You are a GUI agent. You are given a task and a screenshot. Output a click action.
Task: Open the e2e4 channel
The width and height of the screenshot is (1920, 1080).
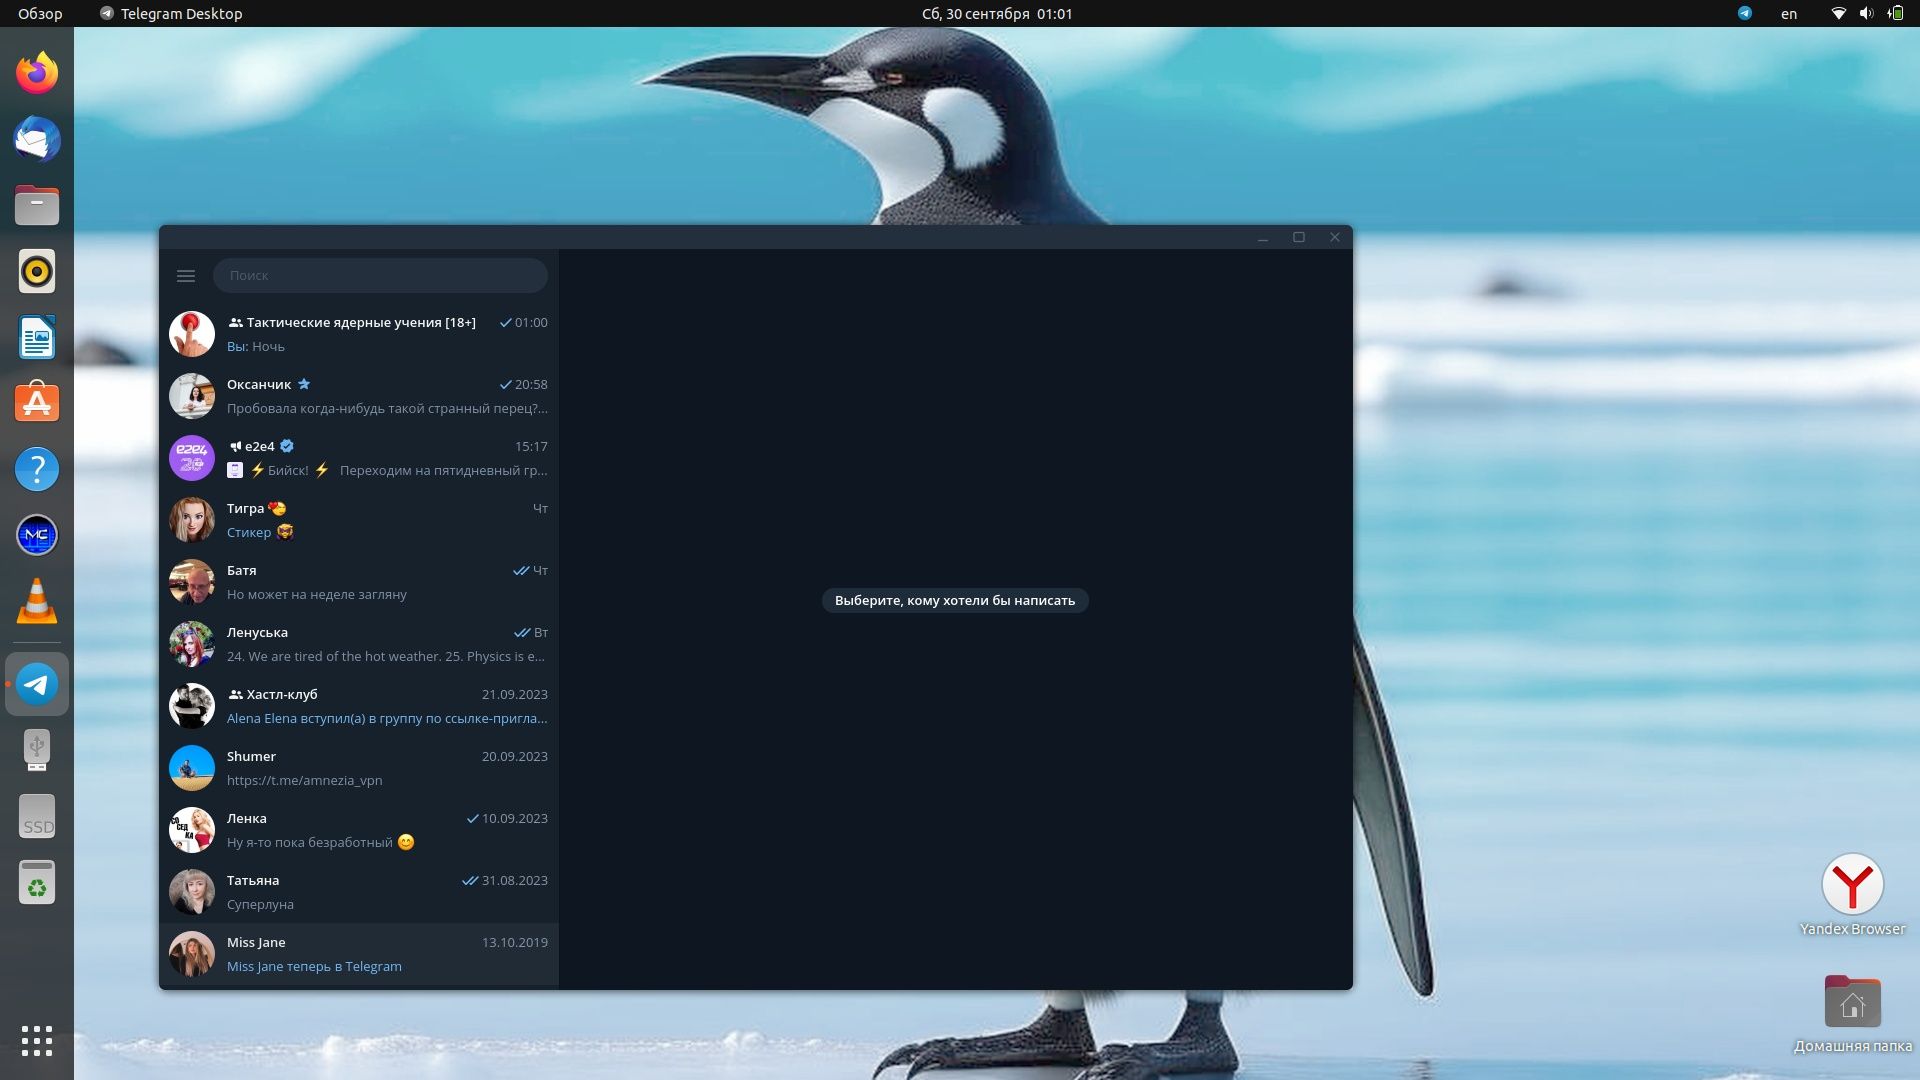359,458
